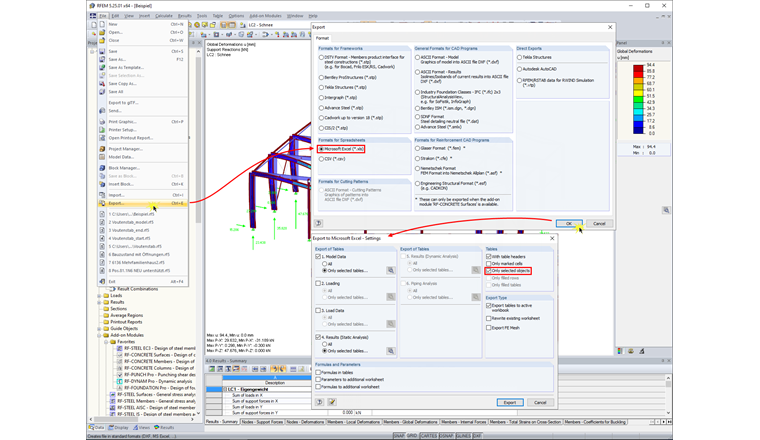
Task: Click OK button in Export dialog
Action: click(569, 223)
